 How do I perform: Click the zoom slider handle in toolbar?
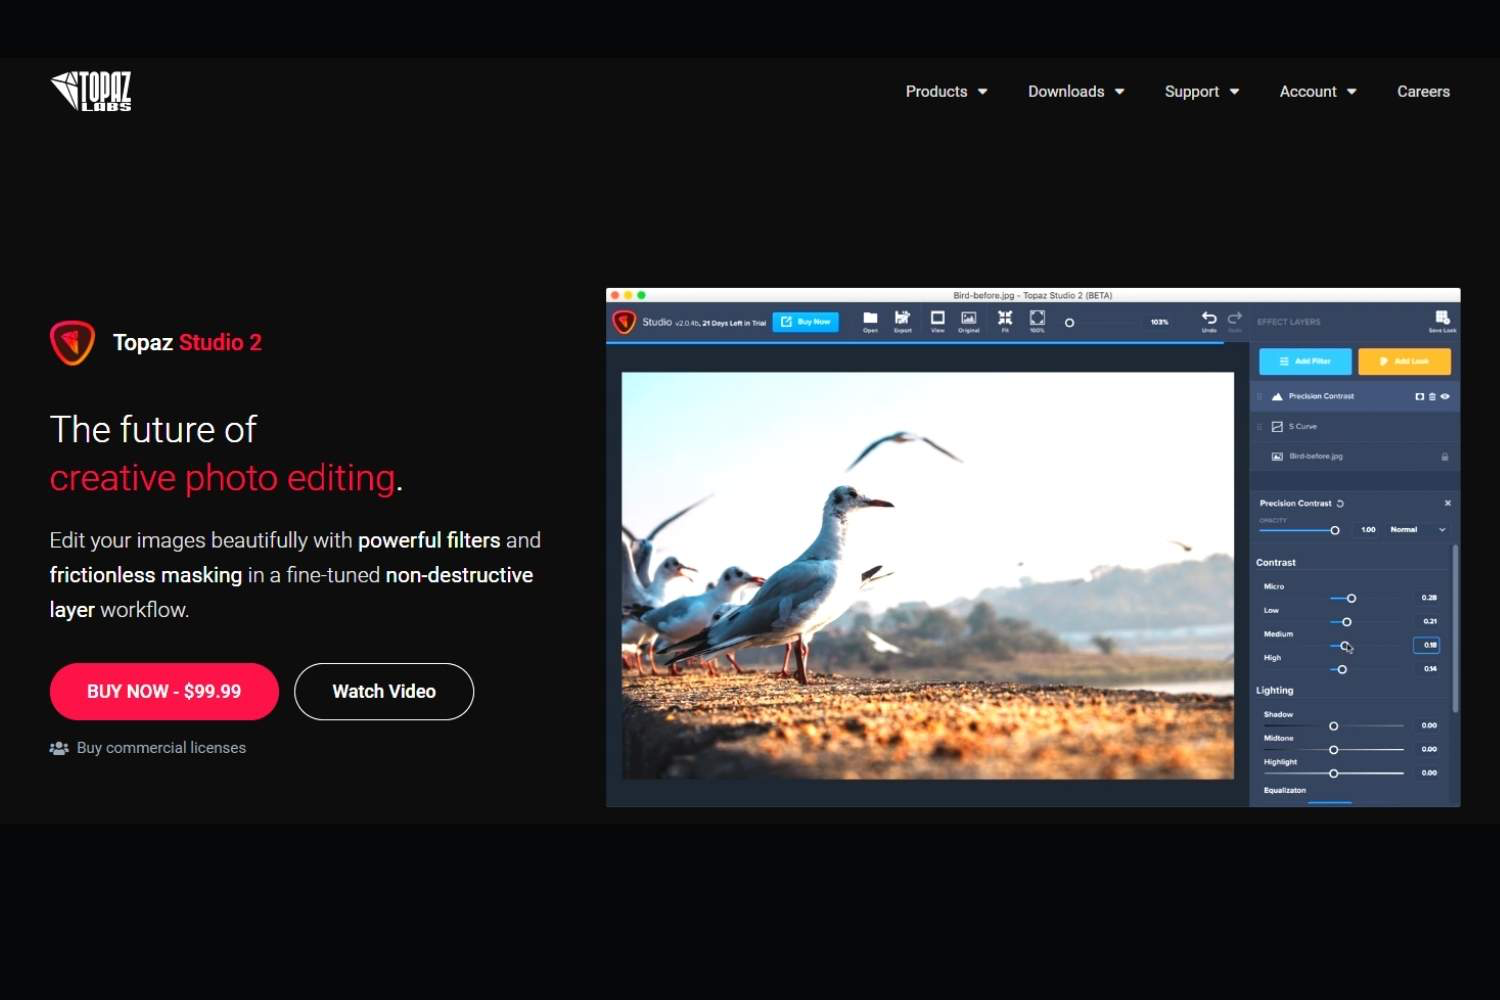(x=1069, y=323)
